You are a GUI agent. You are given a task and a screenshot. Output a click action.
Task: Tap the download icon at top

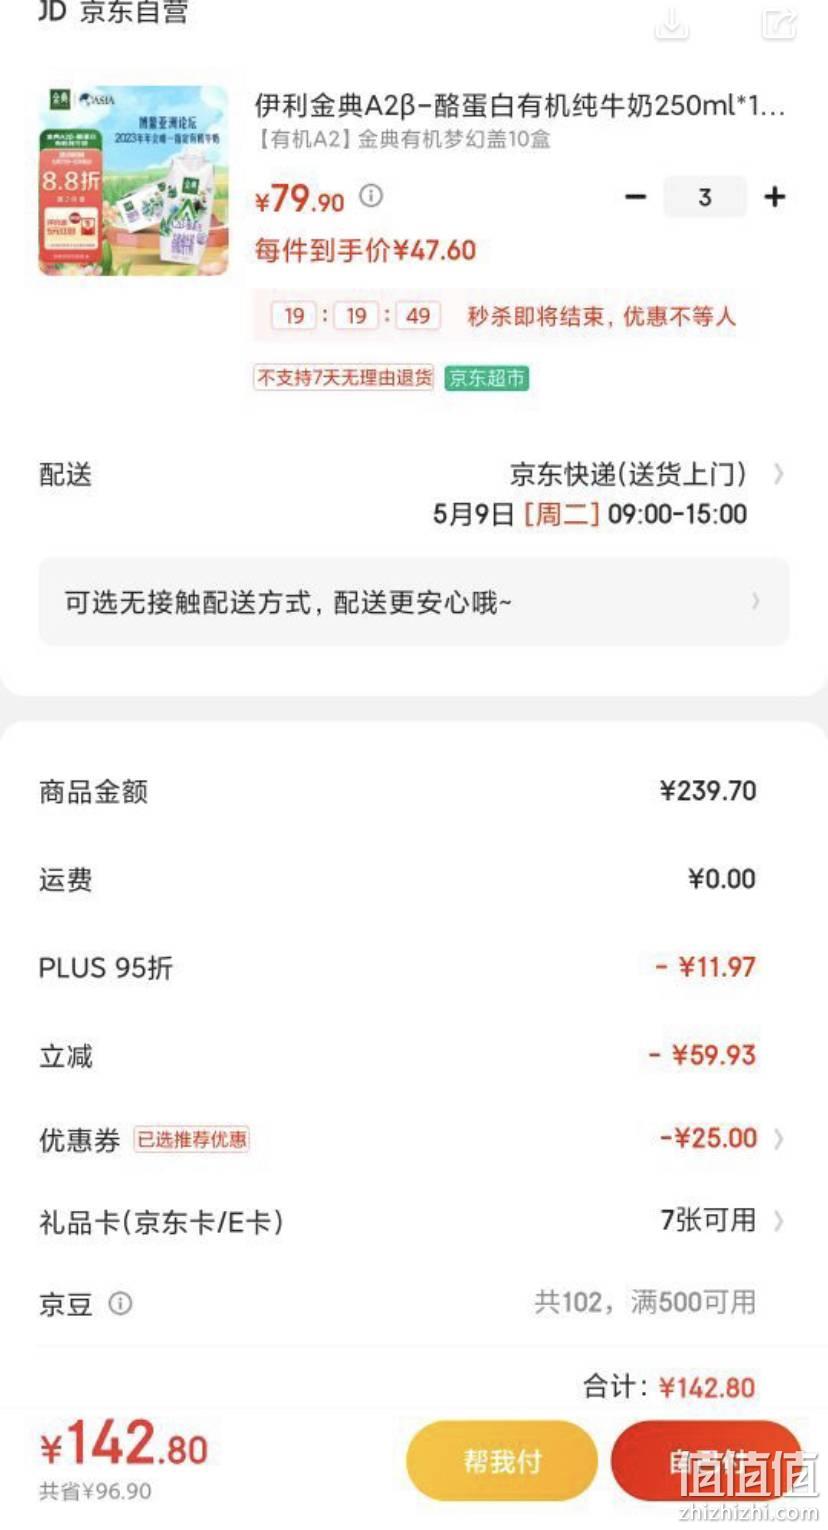672,22
